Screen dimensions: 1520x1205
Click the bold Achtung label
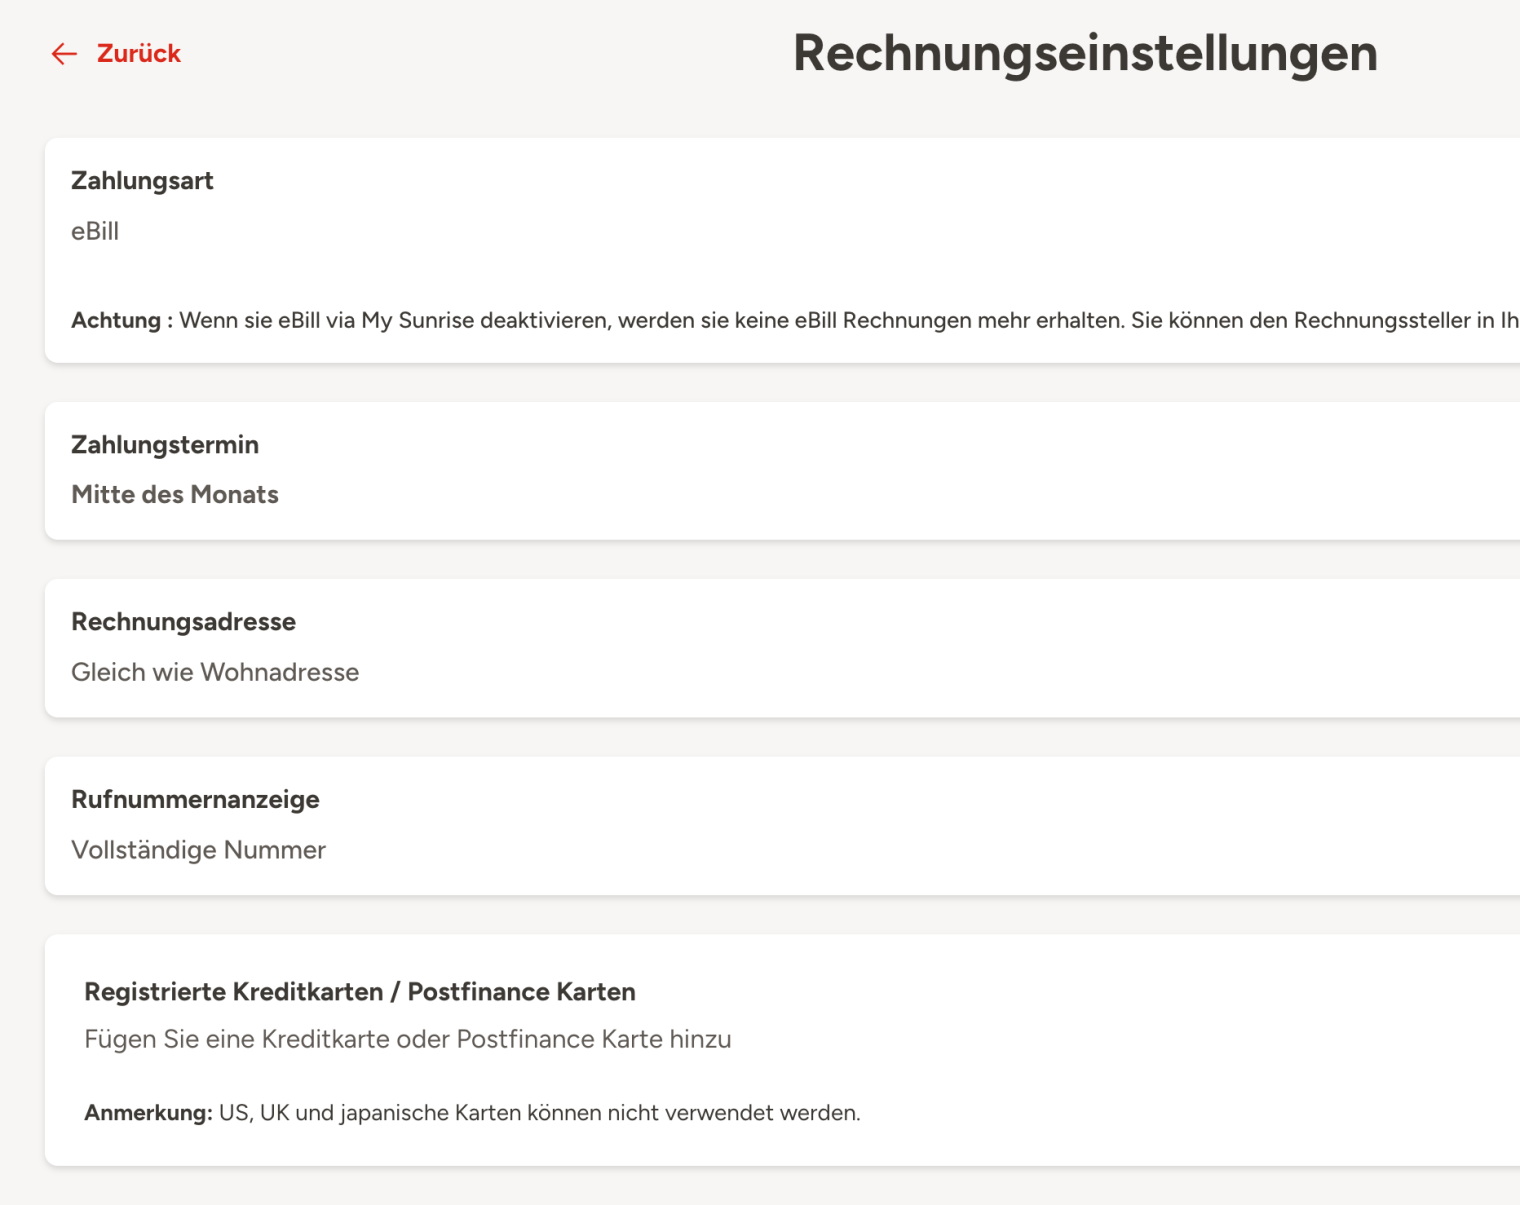tap(116, 321)
